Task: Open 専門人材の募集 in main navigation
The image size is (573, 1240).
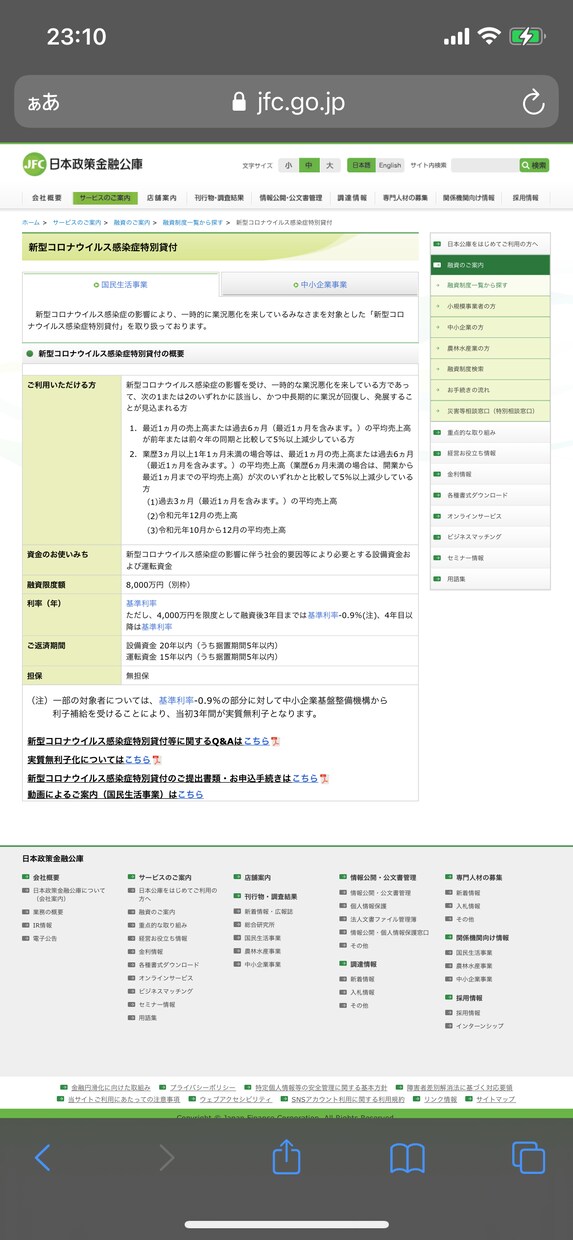Action: pos(405,198)
